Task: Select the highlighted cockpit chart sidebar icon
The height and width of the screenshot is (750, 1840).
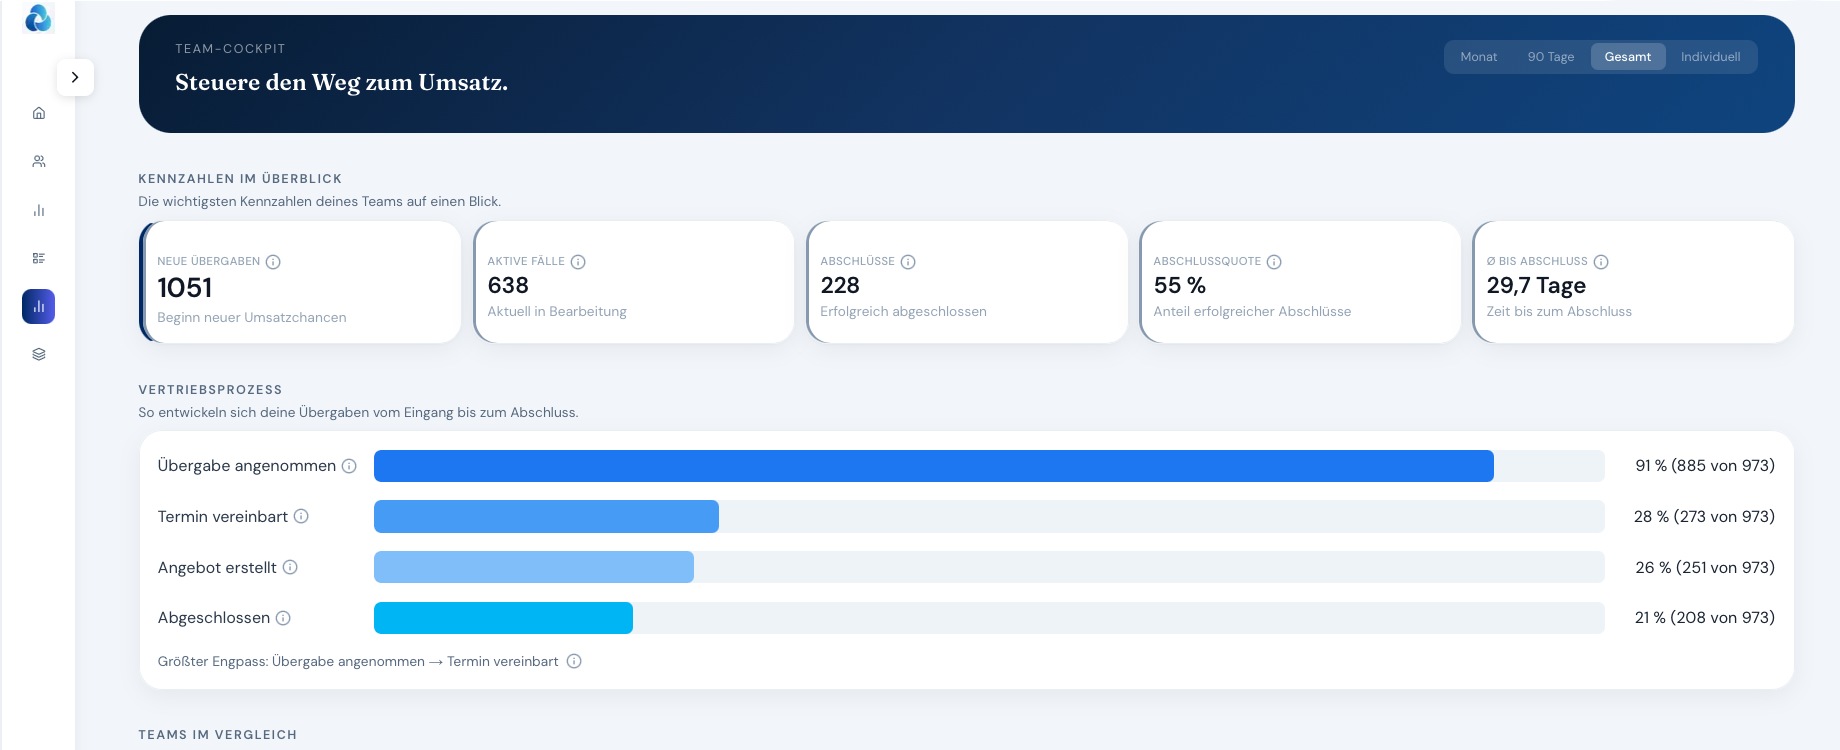Action: coord(39,307)
